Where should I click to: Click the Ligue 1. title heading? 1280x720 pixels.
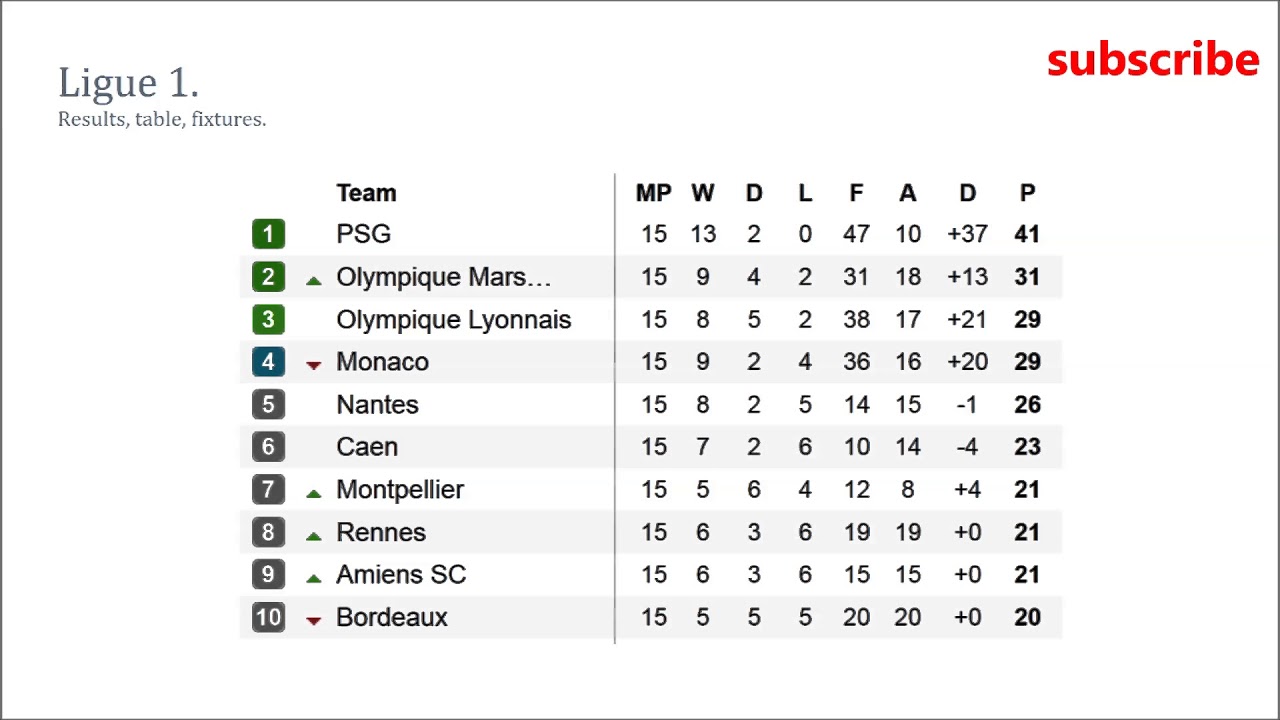click(129, 83)
